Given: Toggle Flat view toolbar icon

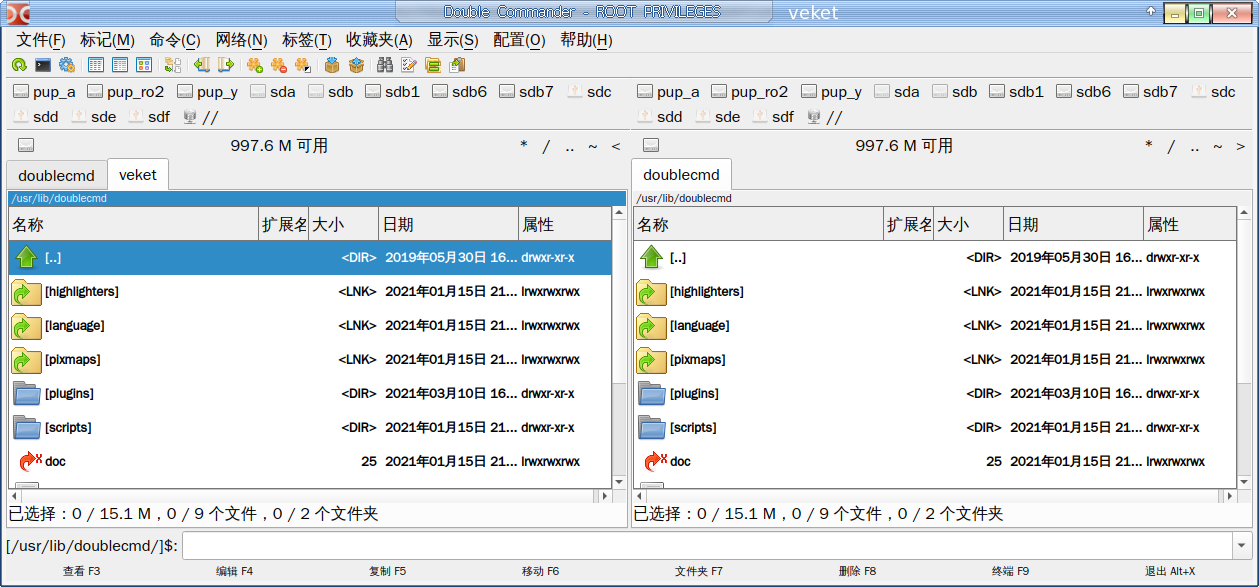Looking at the screenshot, I should [173, 66].
